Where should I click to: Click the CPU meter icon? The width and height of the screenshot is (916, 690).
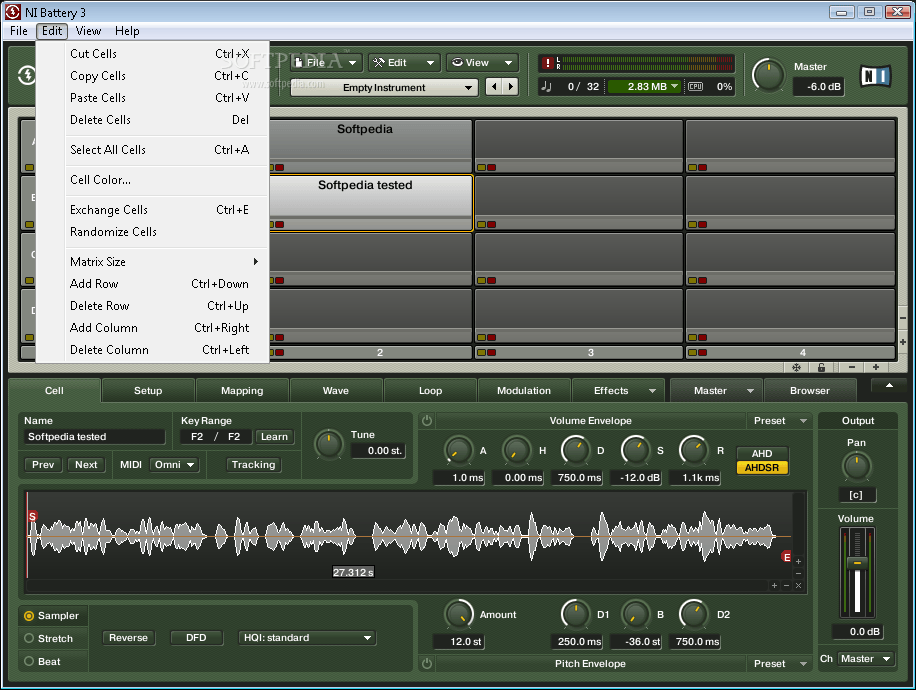pos(696,86)
